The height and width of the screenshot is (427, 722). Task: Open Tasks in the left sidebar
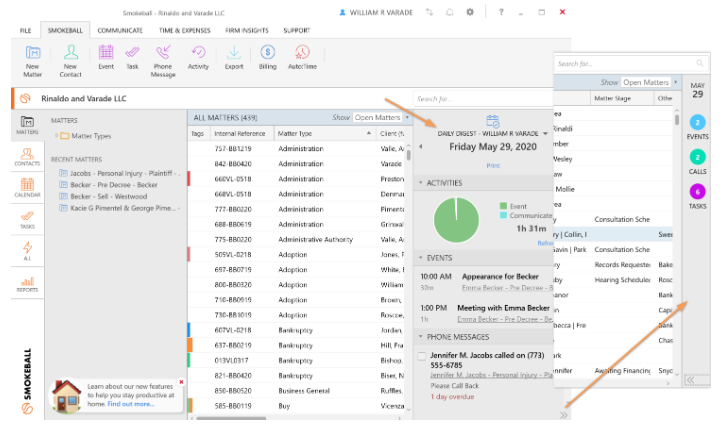(x=27, y=220)
